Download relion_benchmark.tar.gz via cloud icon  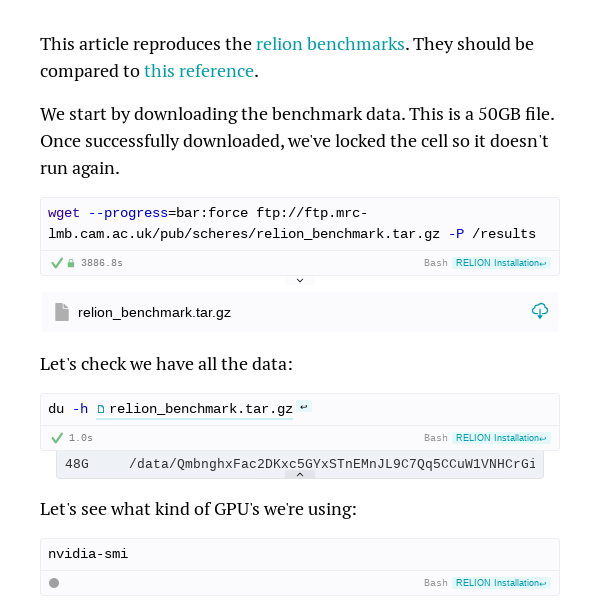(x=540, y=311)
